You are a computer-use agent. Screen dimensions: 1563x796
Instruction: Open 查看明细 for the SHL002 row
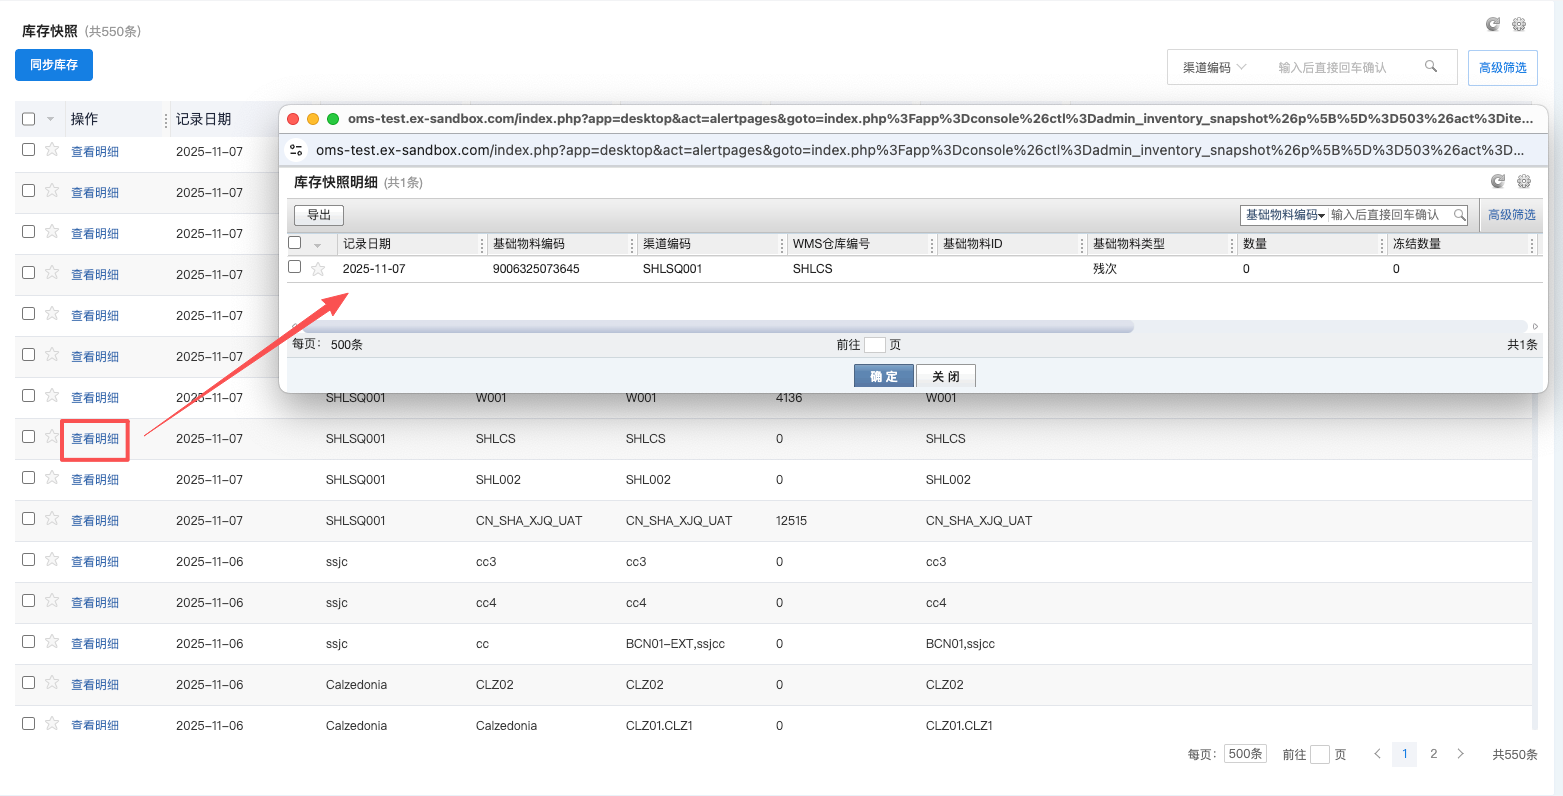tap(95, 480)
